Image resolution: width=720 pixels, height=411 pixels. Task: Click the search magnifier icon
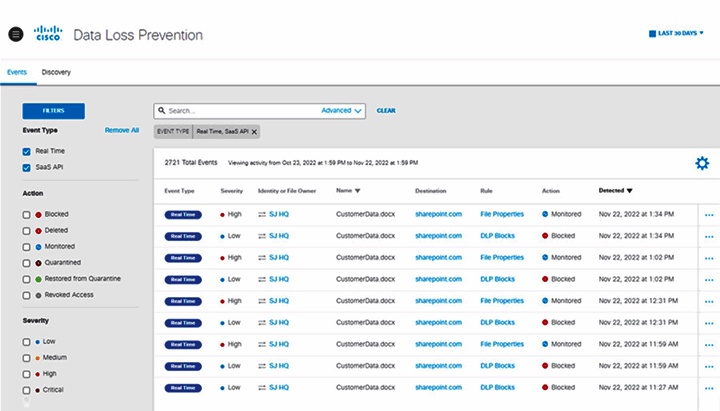coord(162,111)
